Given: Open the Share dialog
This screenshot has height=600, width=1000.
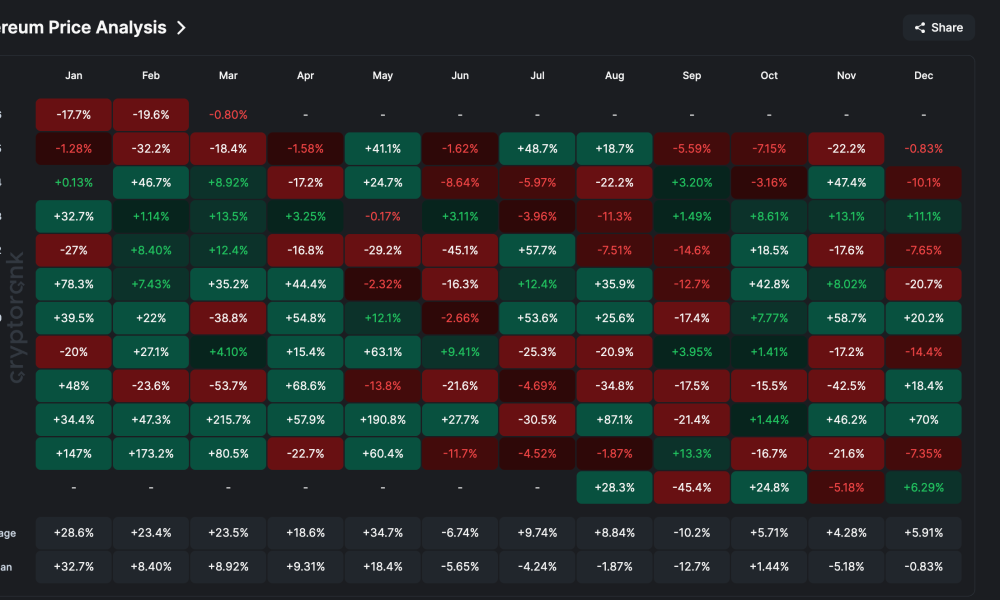Looking at the screenshot, I should pos(938,27).
